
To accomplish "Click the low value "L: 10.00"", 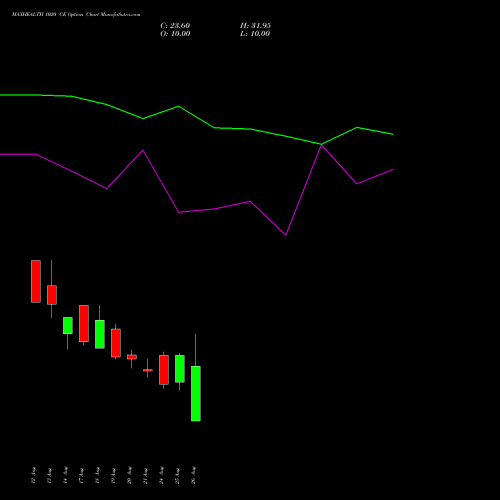I will (255, 34).
